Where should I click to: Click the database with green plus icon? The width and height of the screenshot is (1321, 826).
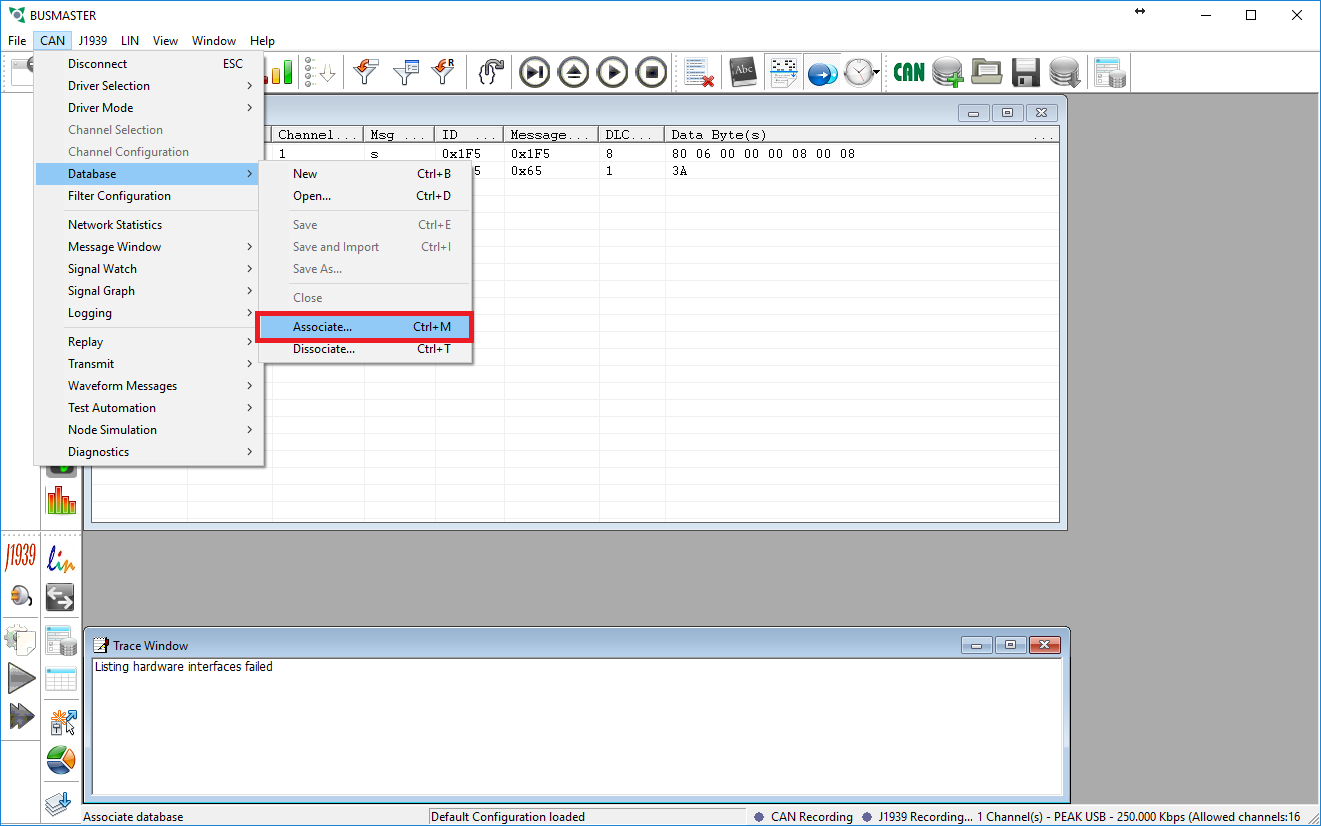947,72
